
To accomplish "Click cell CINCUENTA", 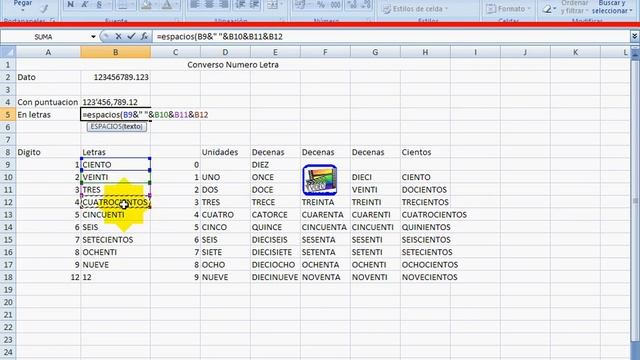I will [325, 227].
